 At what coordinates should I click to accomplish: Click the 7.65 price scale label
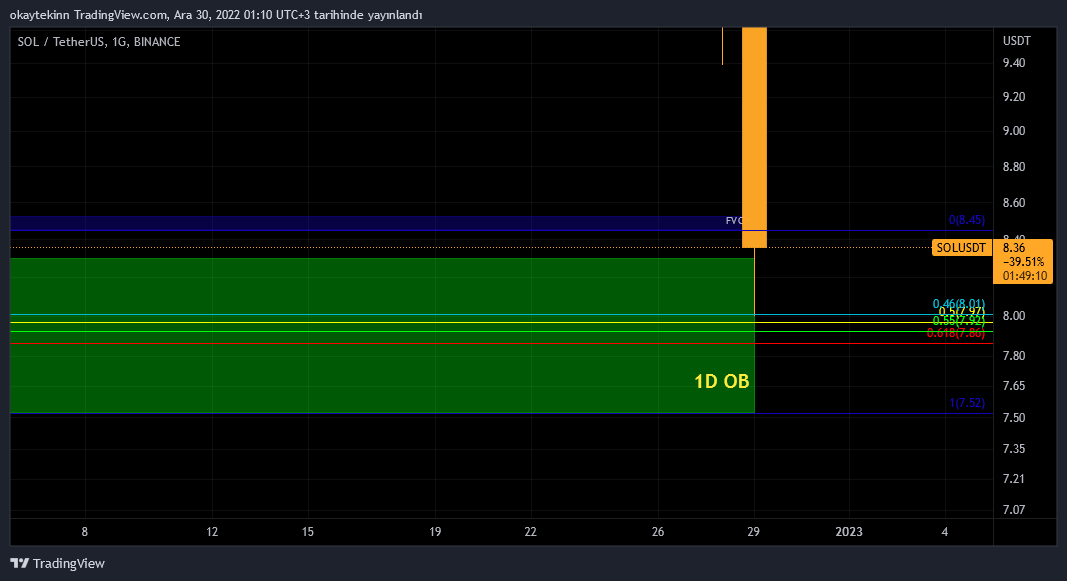pos(1014,386)
